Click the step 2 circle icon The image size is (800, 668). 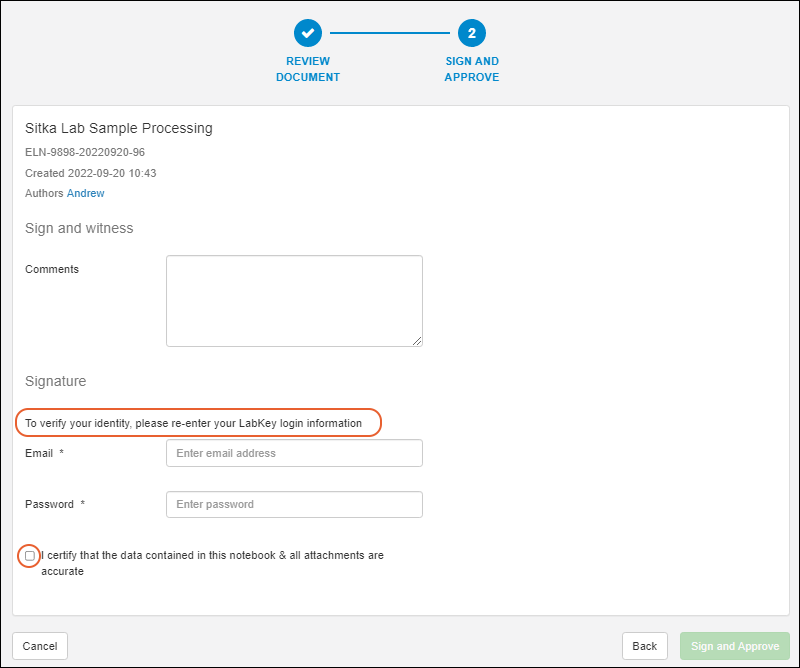(x=472, y=33)
